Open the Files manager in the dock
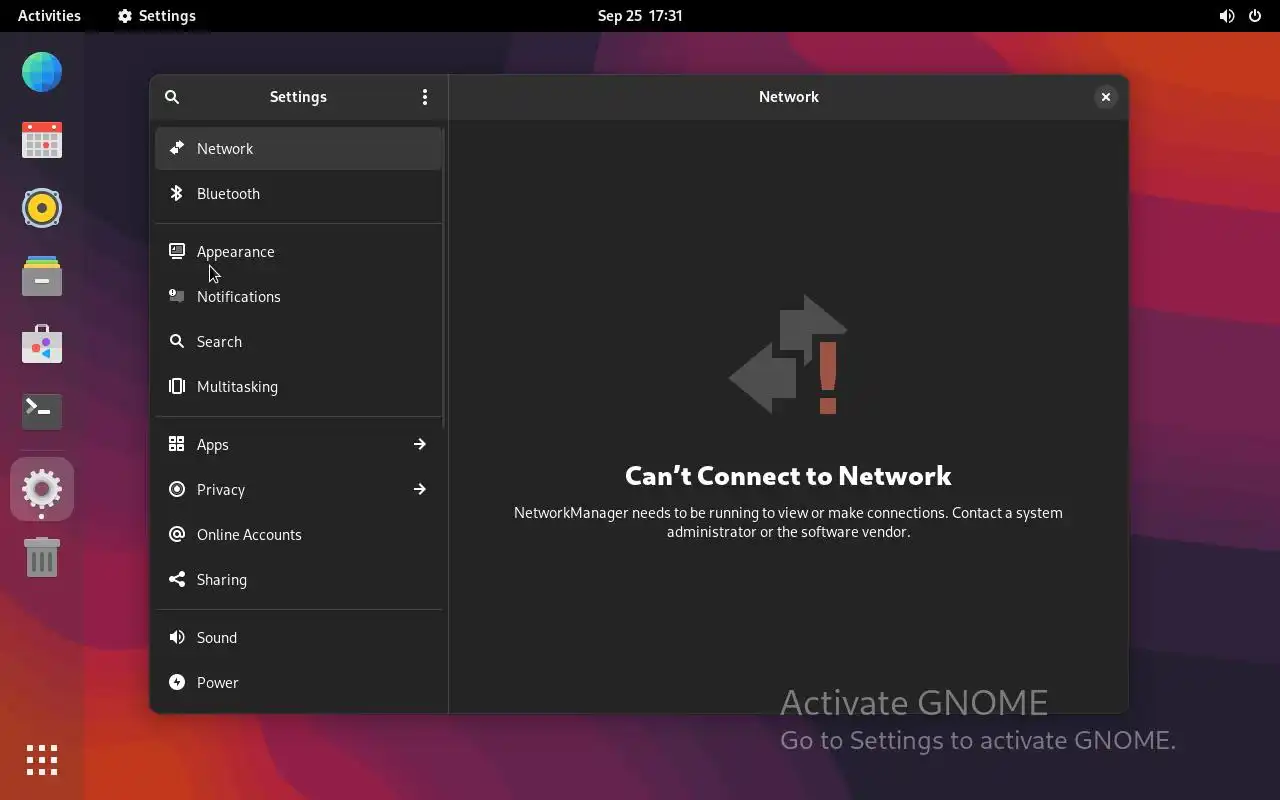 tap(42, 276)
